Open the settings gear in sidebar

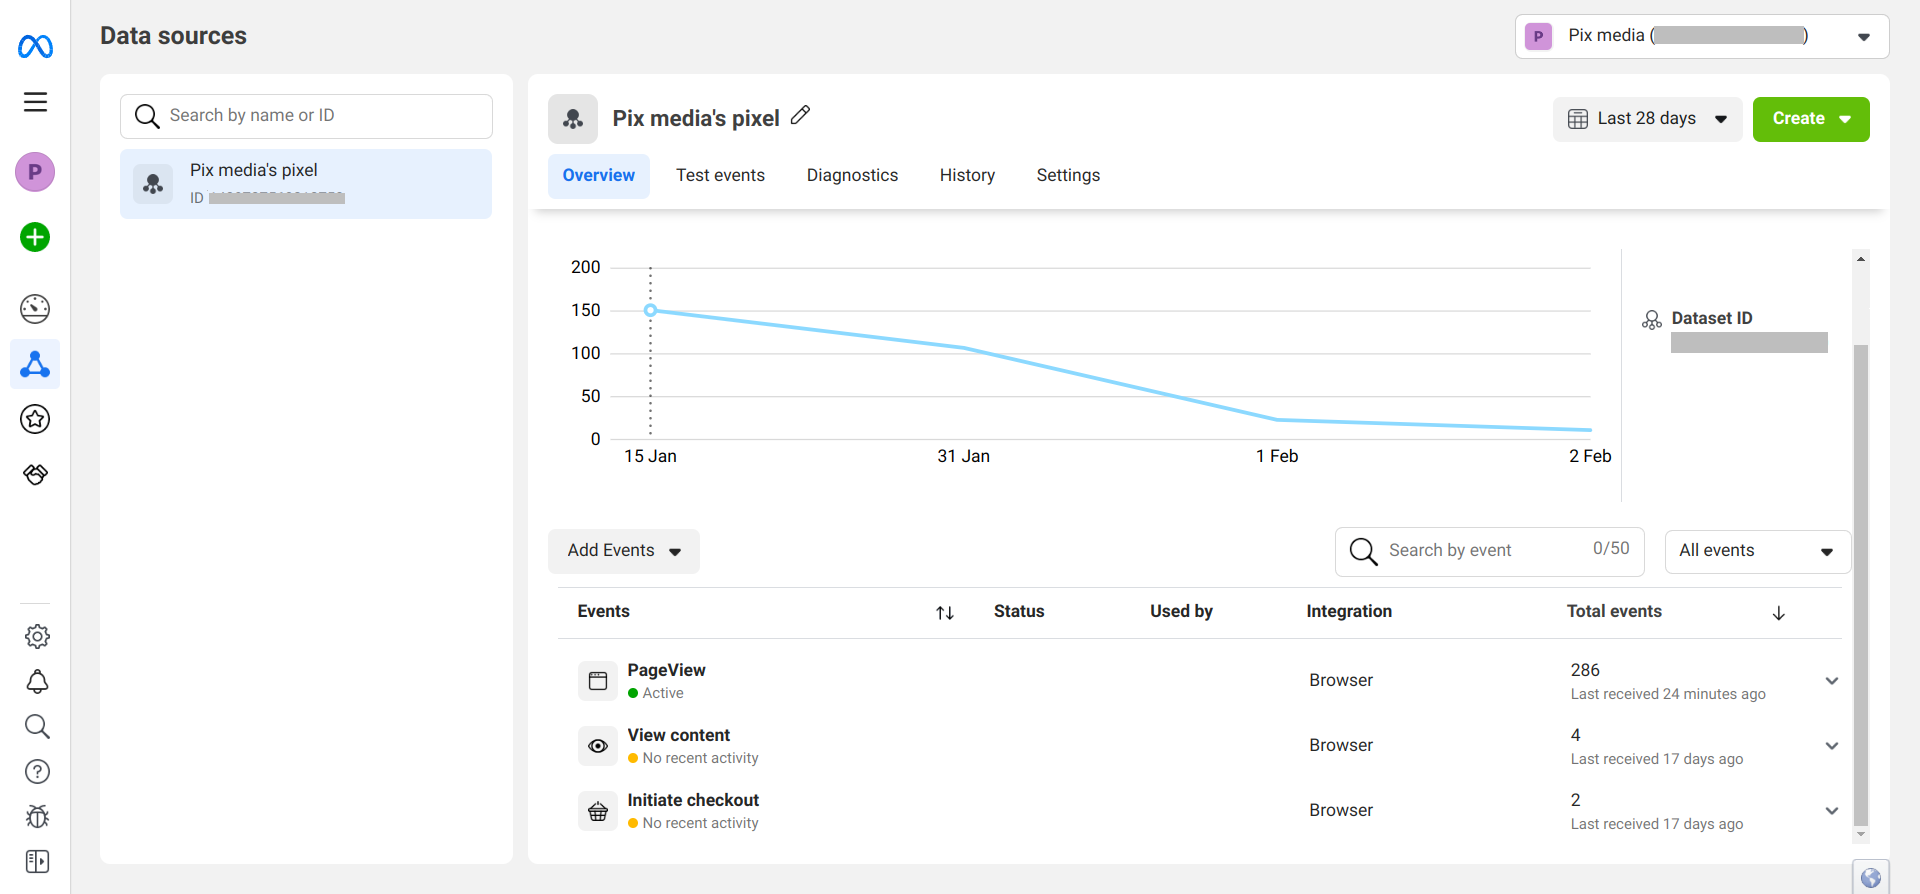[x=37, y=636]
